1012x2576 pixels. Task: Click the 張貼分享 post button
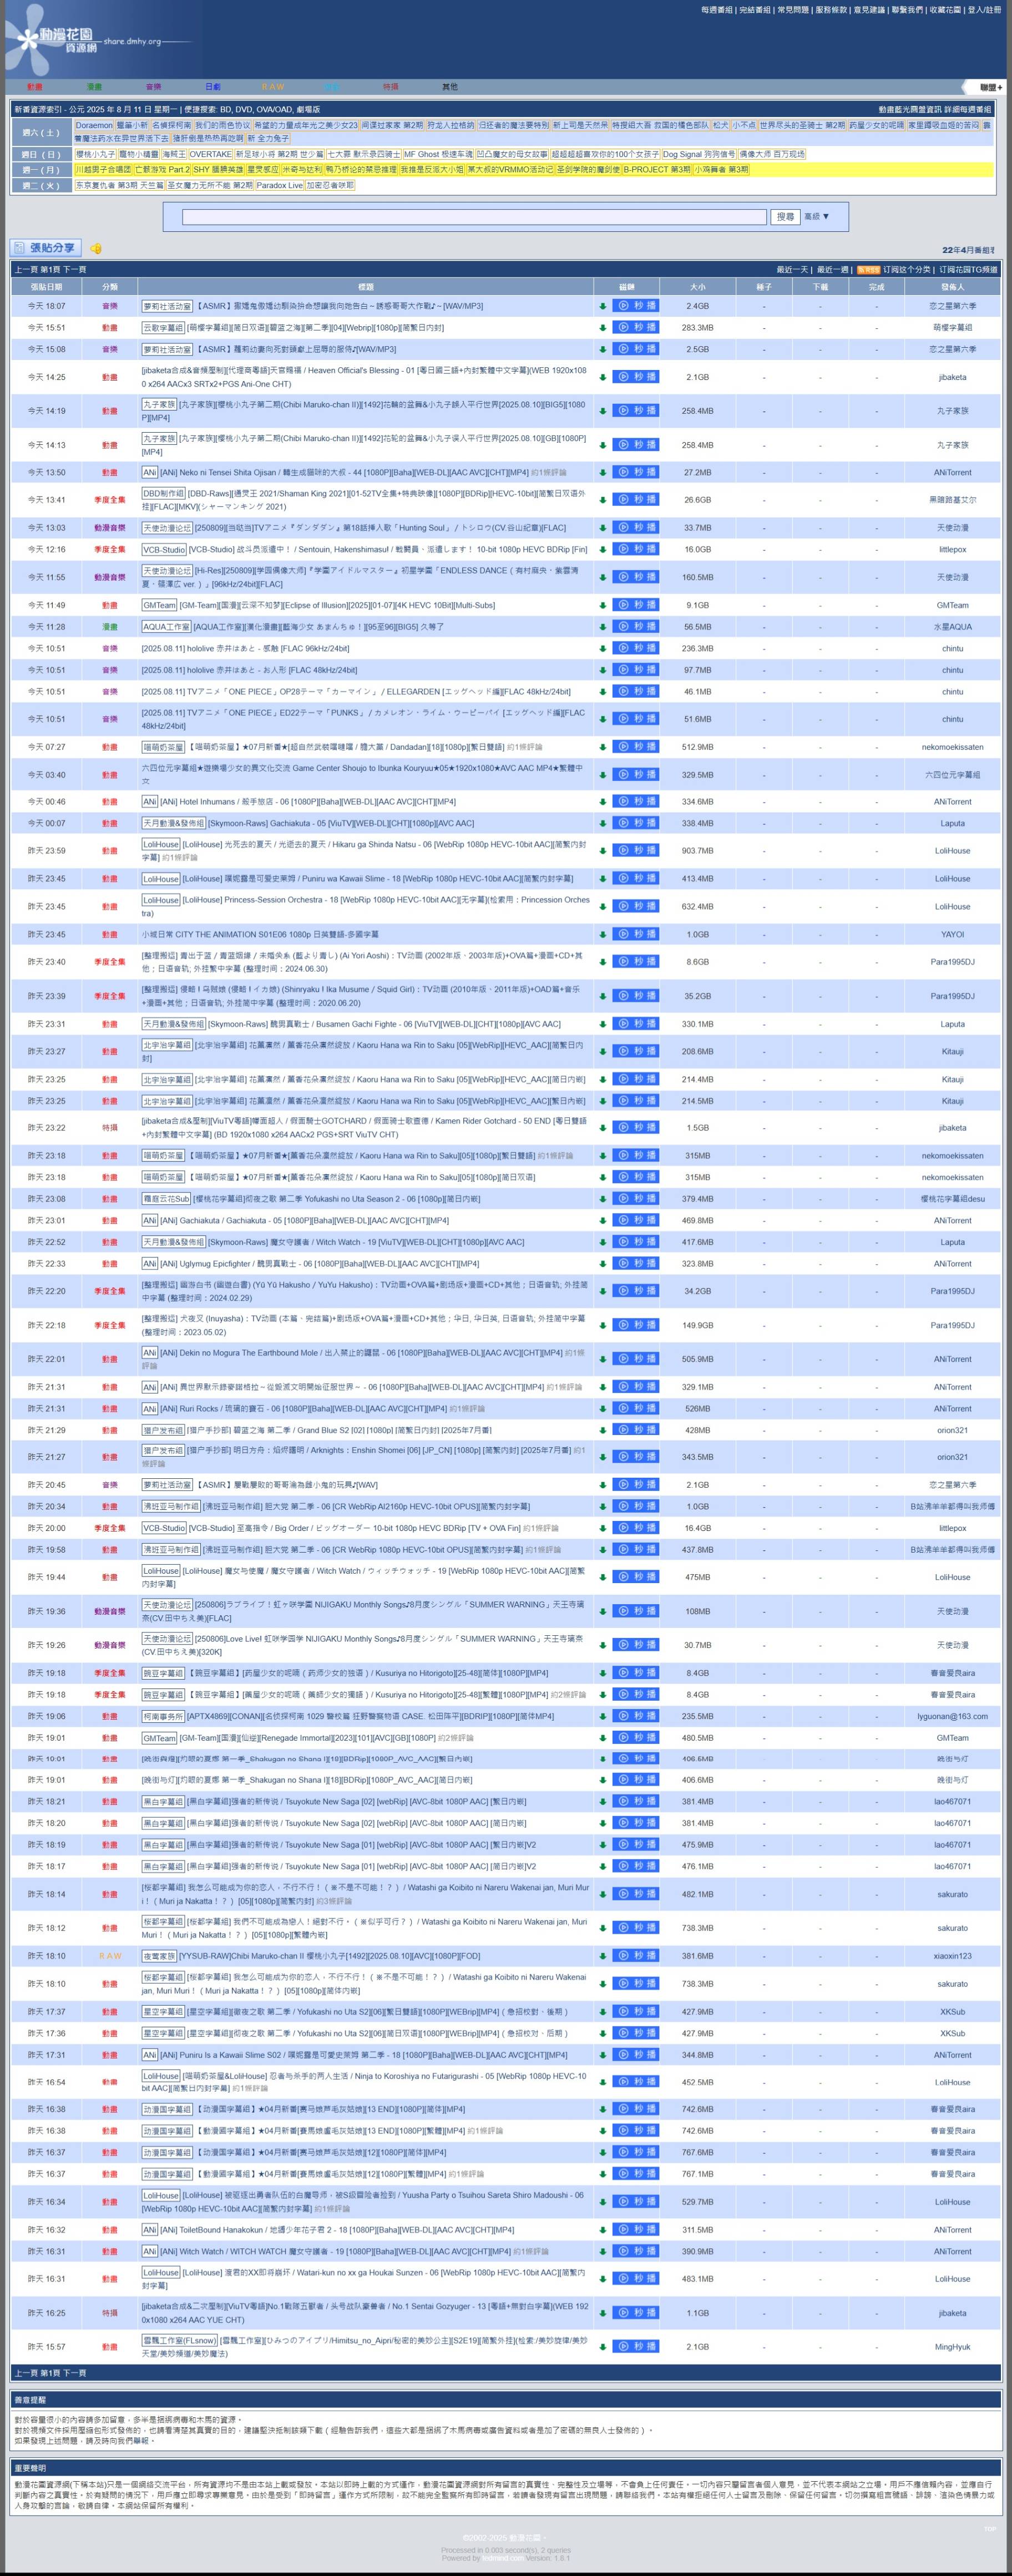click(46, 248)
